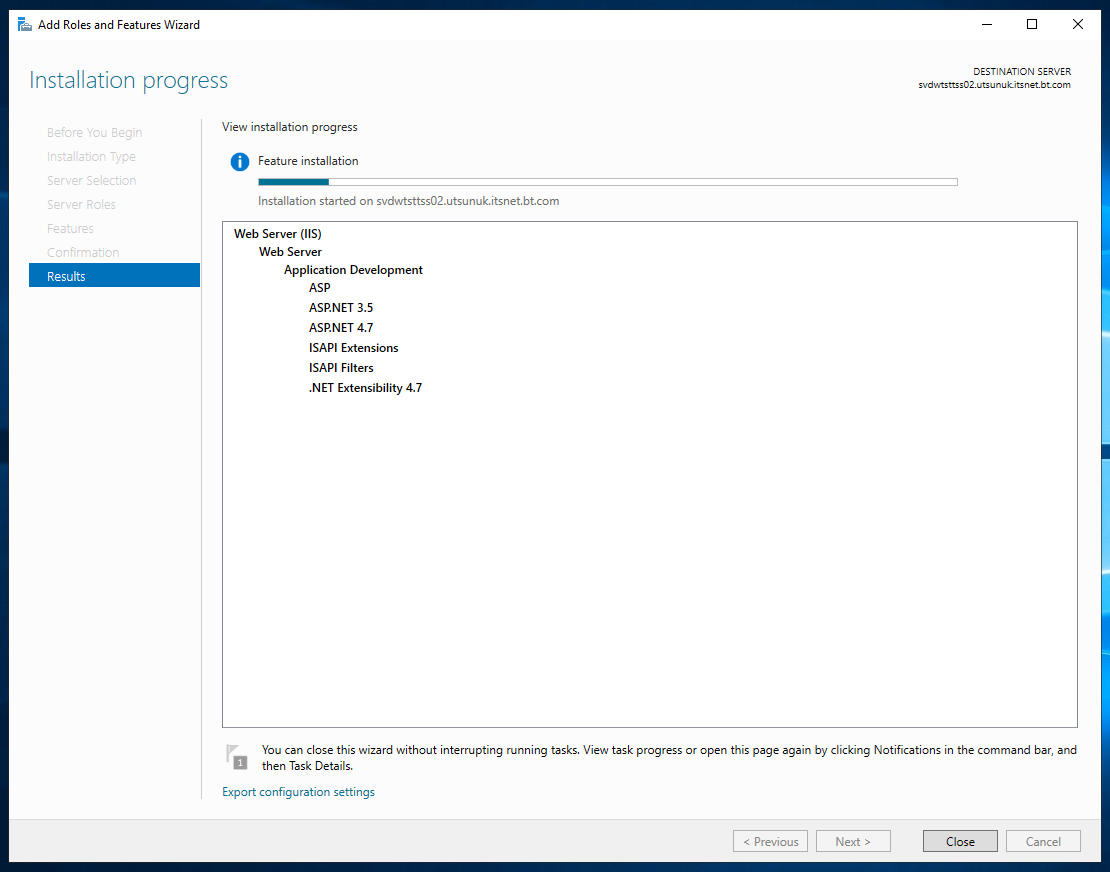Click the Web Server sub-entry
Image resolution: width=1110 pixels, height=872 pixels.
click(x=290, y=252)
